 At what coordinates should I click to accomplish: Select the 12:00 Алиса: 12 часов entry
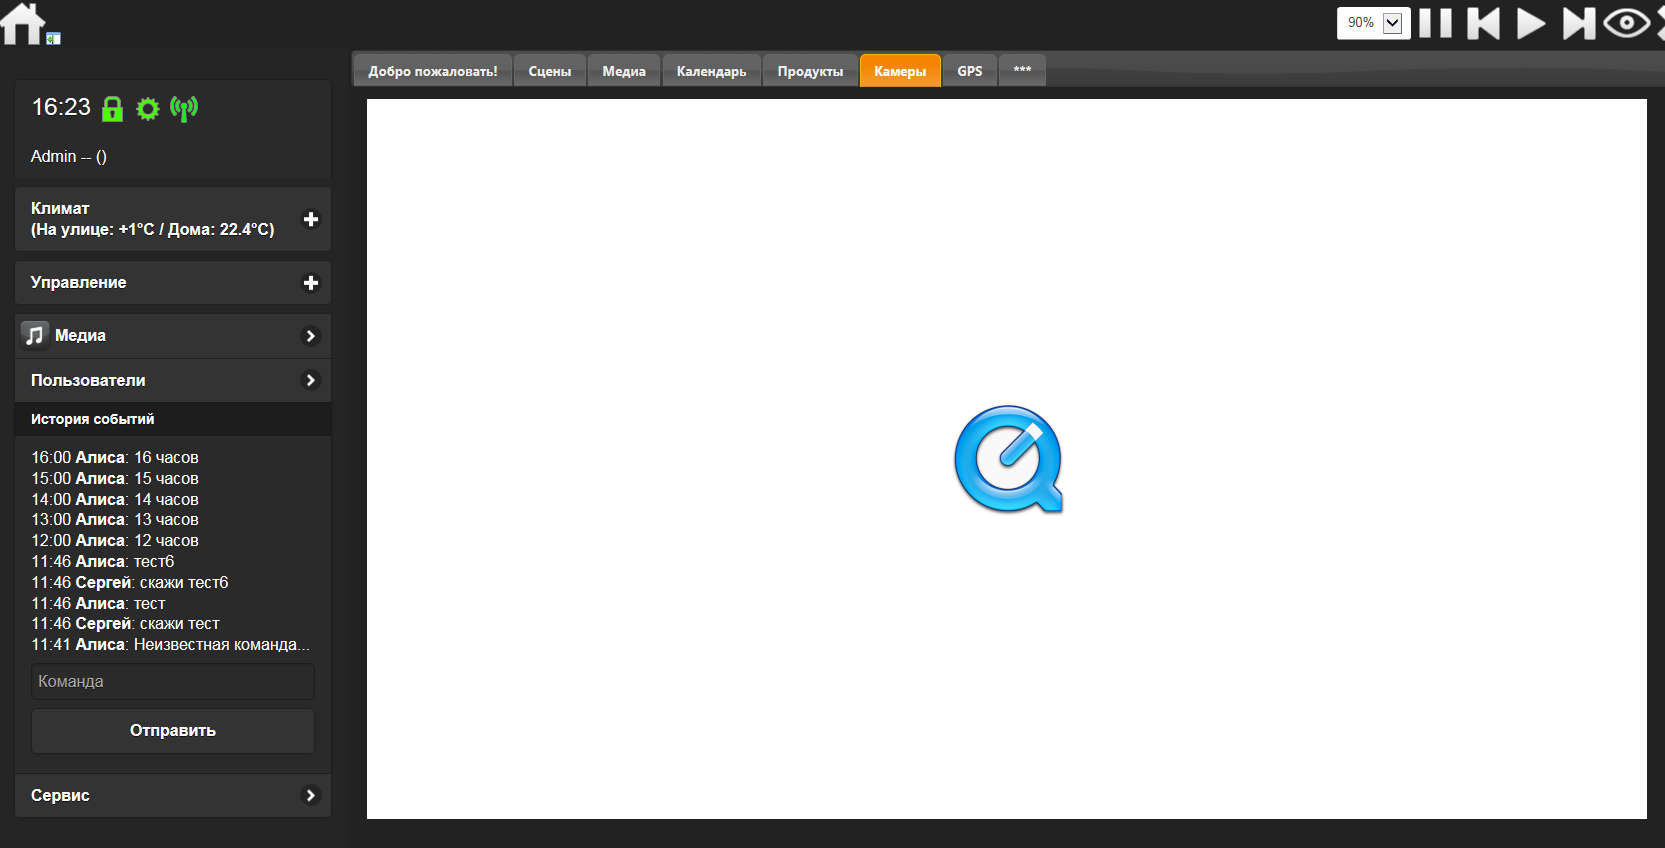[115, 541]
